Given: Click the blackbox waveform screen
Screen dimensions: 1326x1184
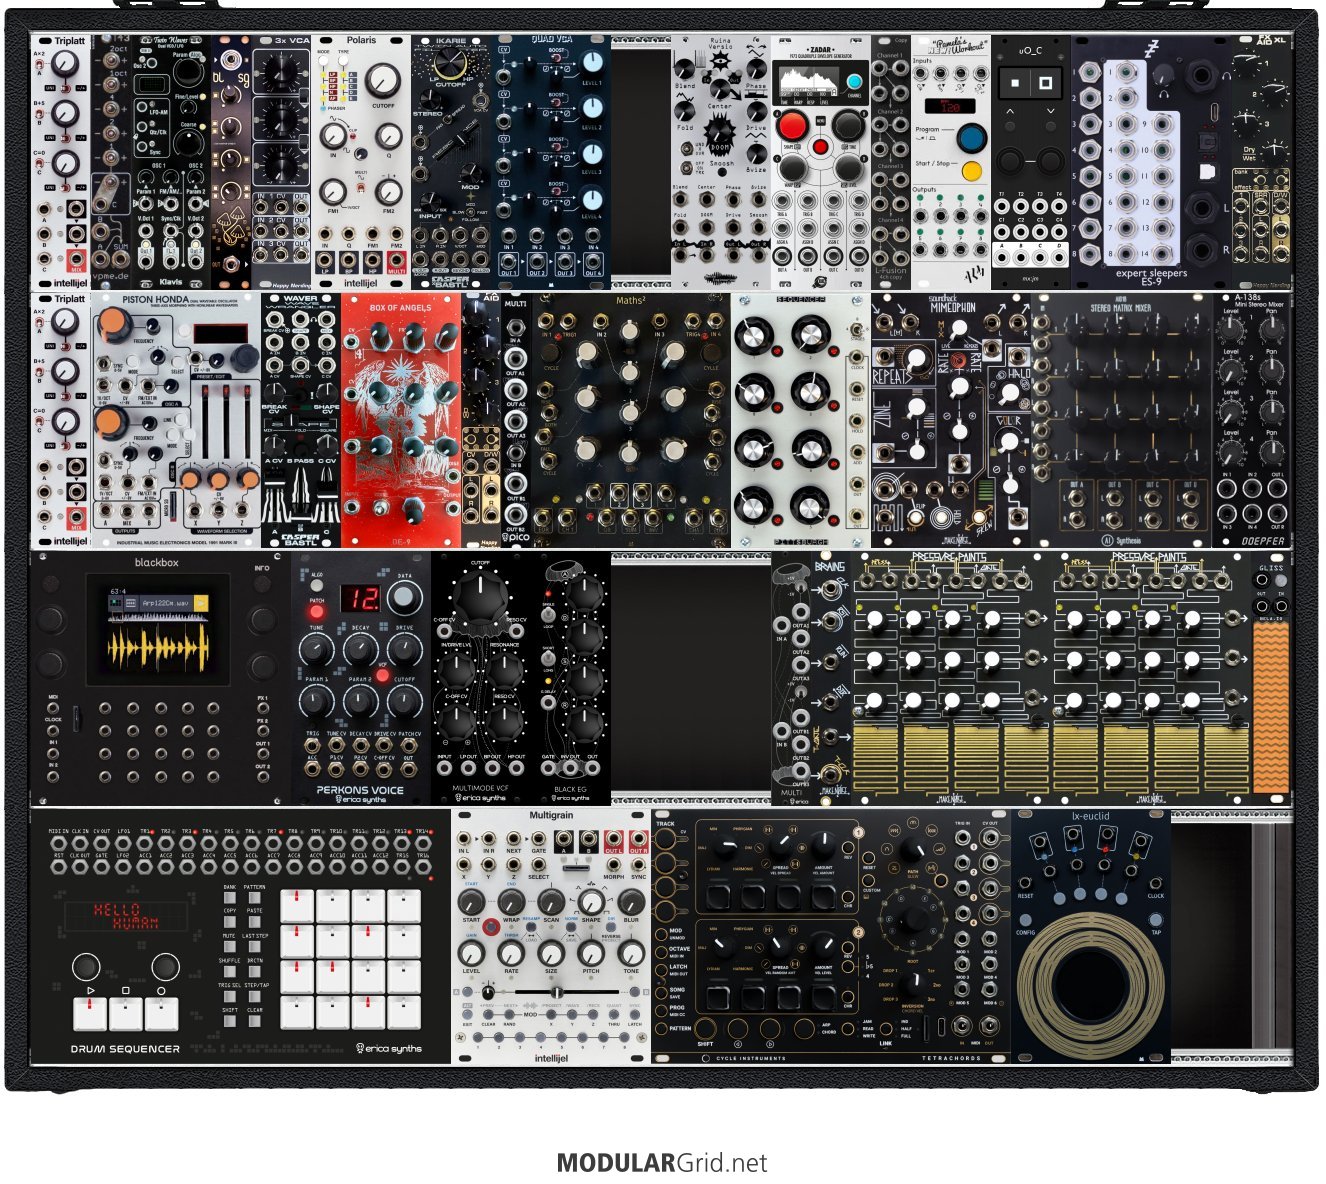Looking at the screenshot, I should pos(158,629).
